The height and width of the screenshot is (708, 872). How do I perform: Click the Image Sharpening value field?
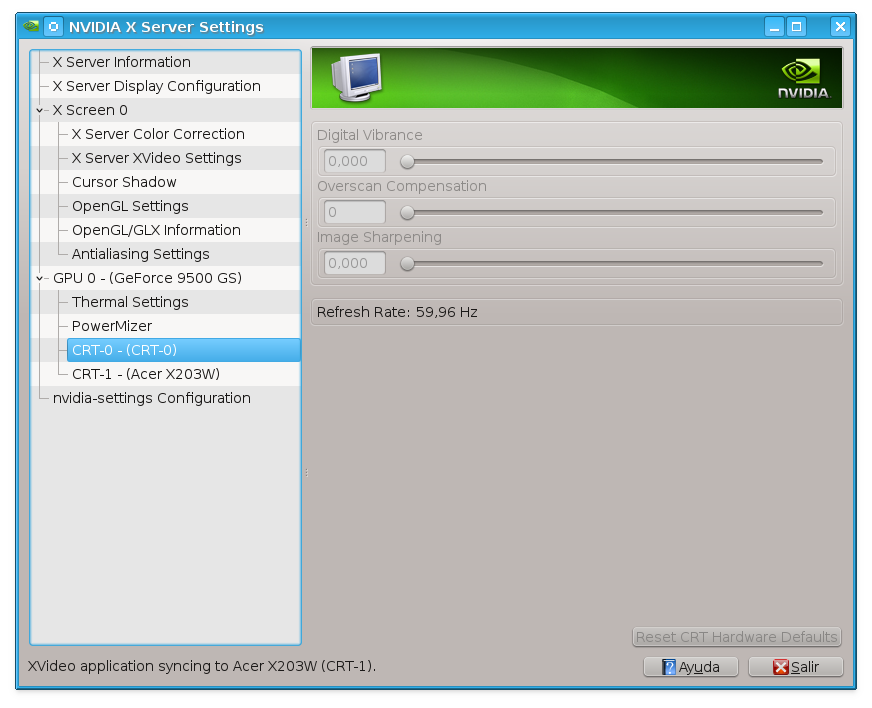(355, 263)
